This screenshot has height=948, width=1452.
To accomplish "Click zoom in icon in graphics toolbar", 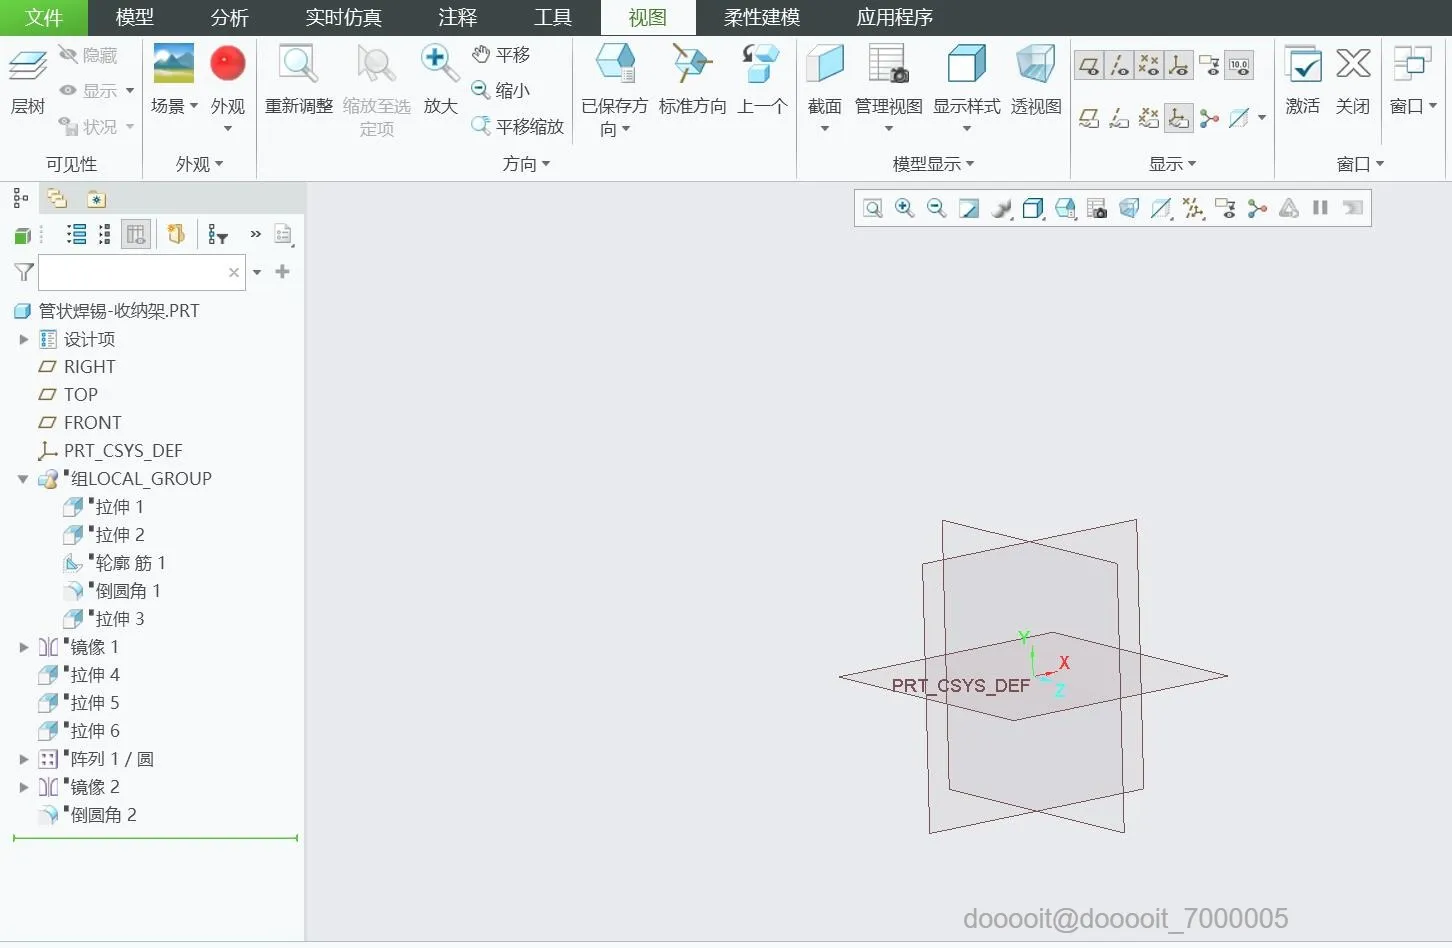I will pos(905,208).
